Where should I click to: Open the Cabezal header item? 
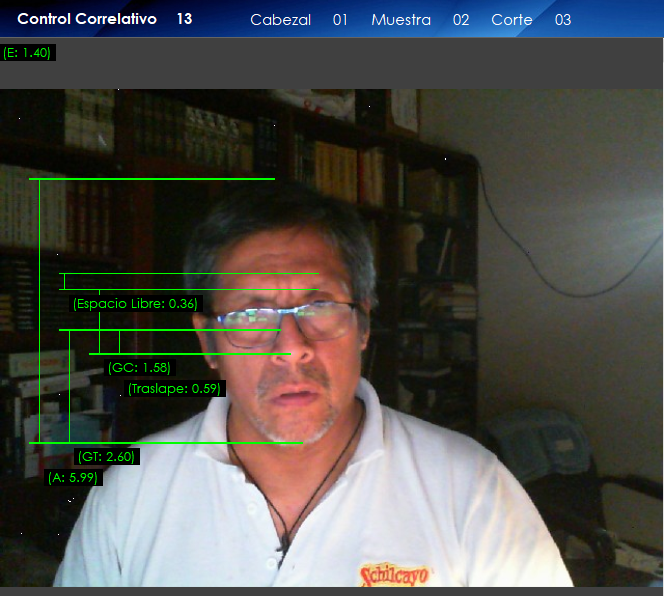pyautogui.click(x=280, y=20)
